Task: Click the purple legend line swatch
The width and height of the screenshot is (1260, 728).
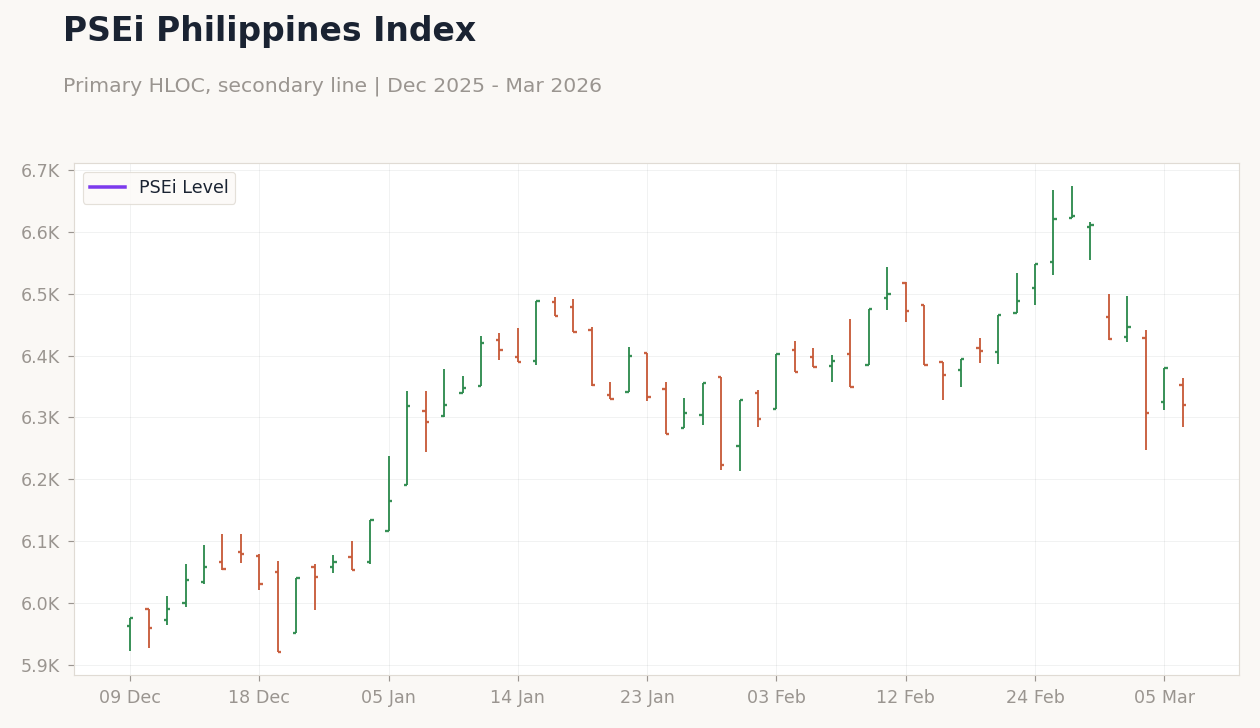Action: click(x=107, y=187)
